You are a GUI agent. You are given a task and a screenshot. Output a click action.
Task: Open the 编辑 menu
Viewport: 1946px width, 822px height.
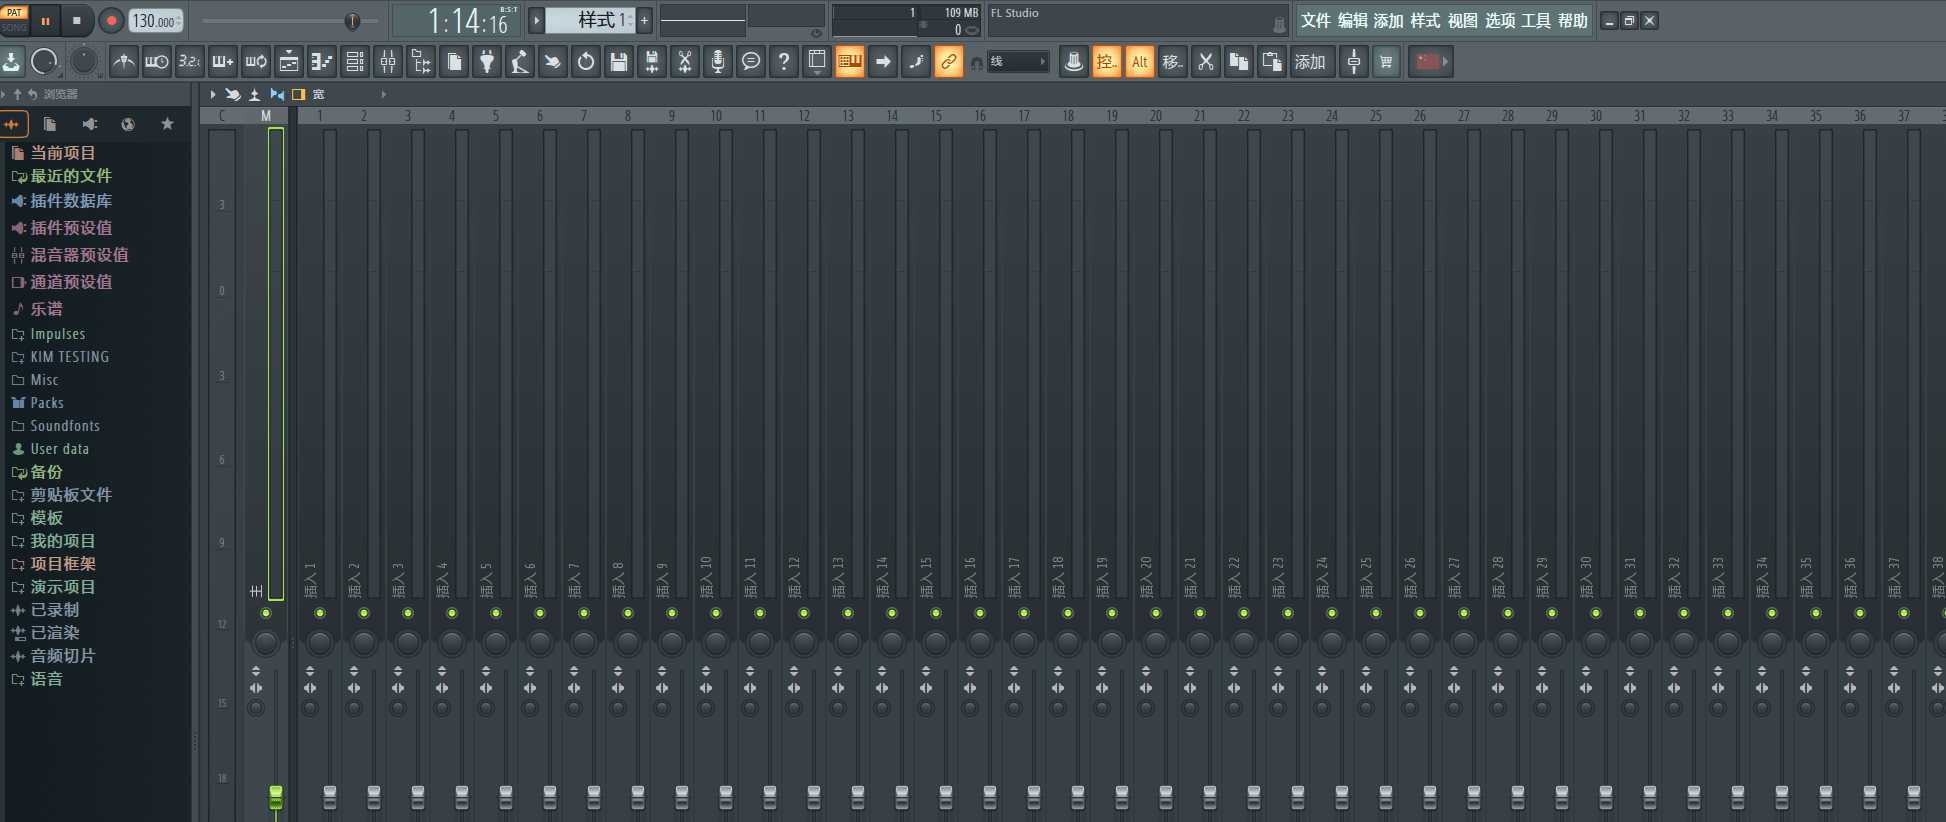pos(1352,20)
